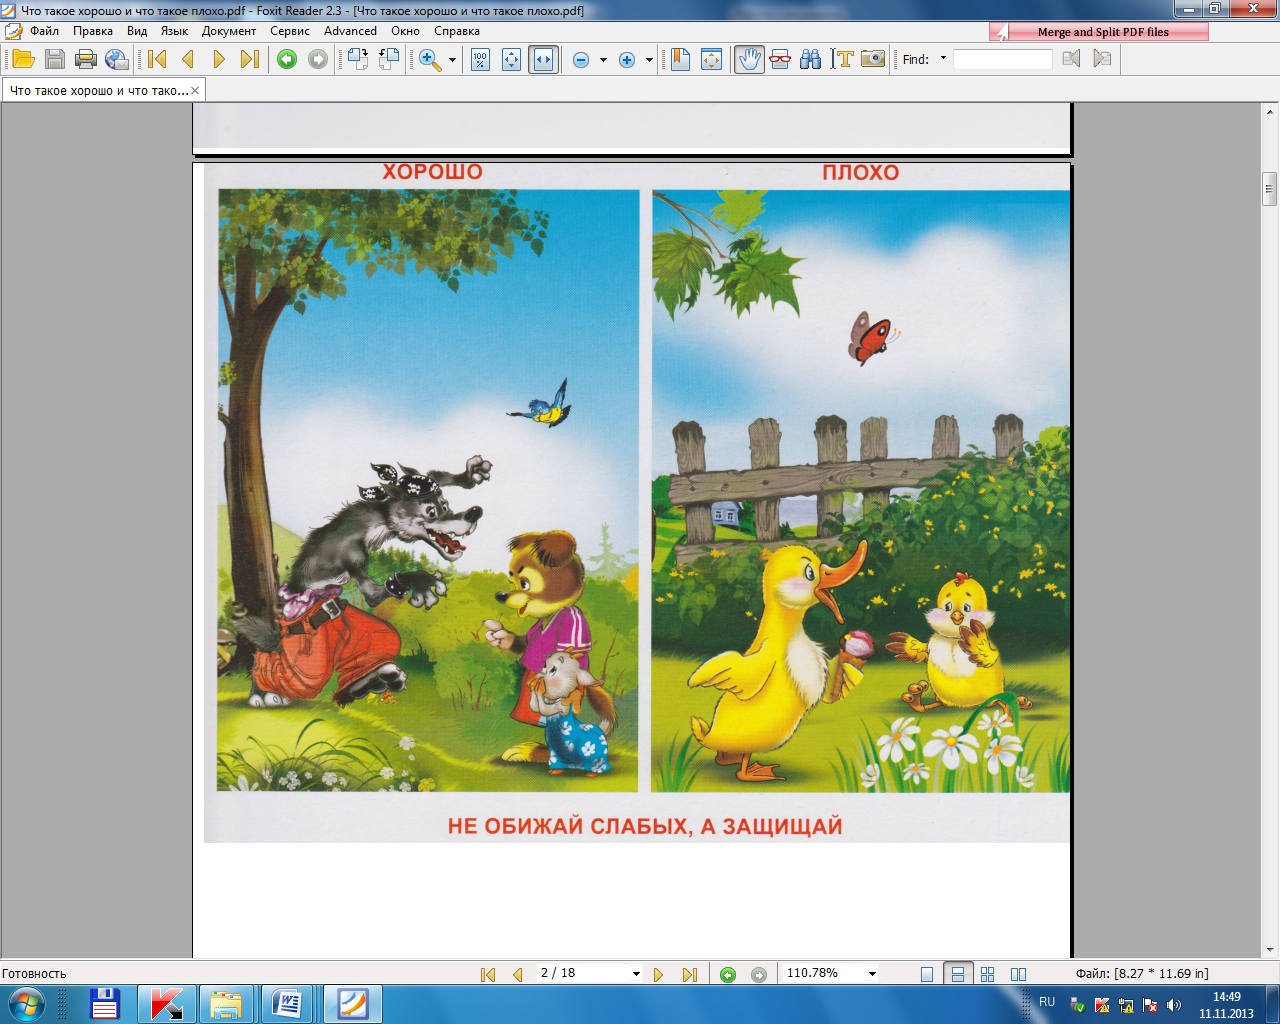This screenshot has width=1280, height=1024.
Task: Click Merge and Split PDF files banner
Action: pos(1099,32)
